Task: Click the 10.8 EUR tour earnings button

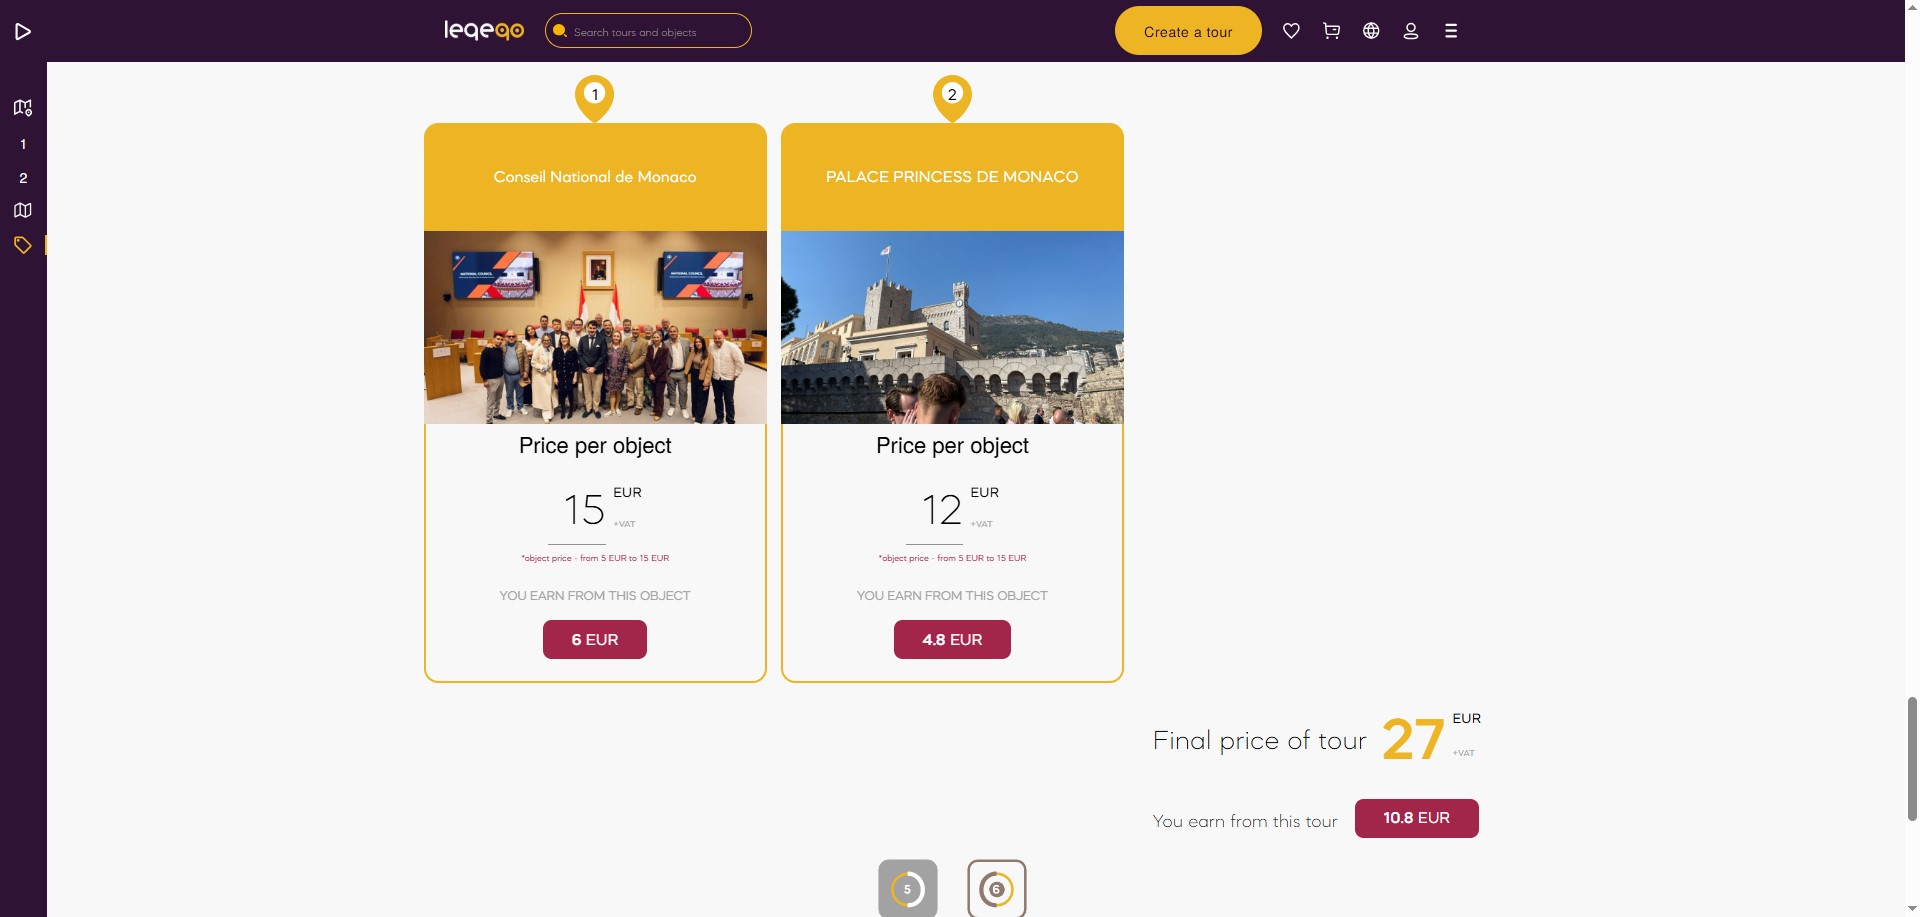Action: [1416, 818]
